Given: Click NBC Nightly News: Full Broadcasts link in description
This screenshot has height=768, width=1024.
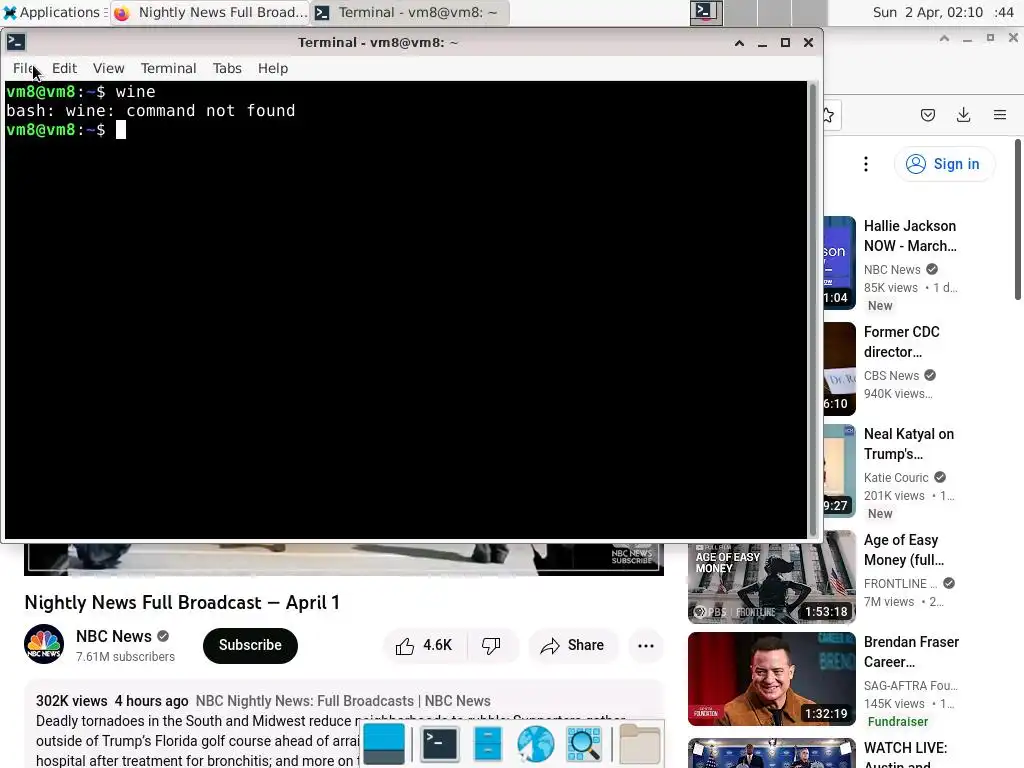Looking at the screenshot, I should coord(343,701).
